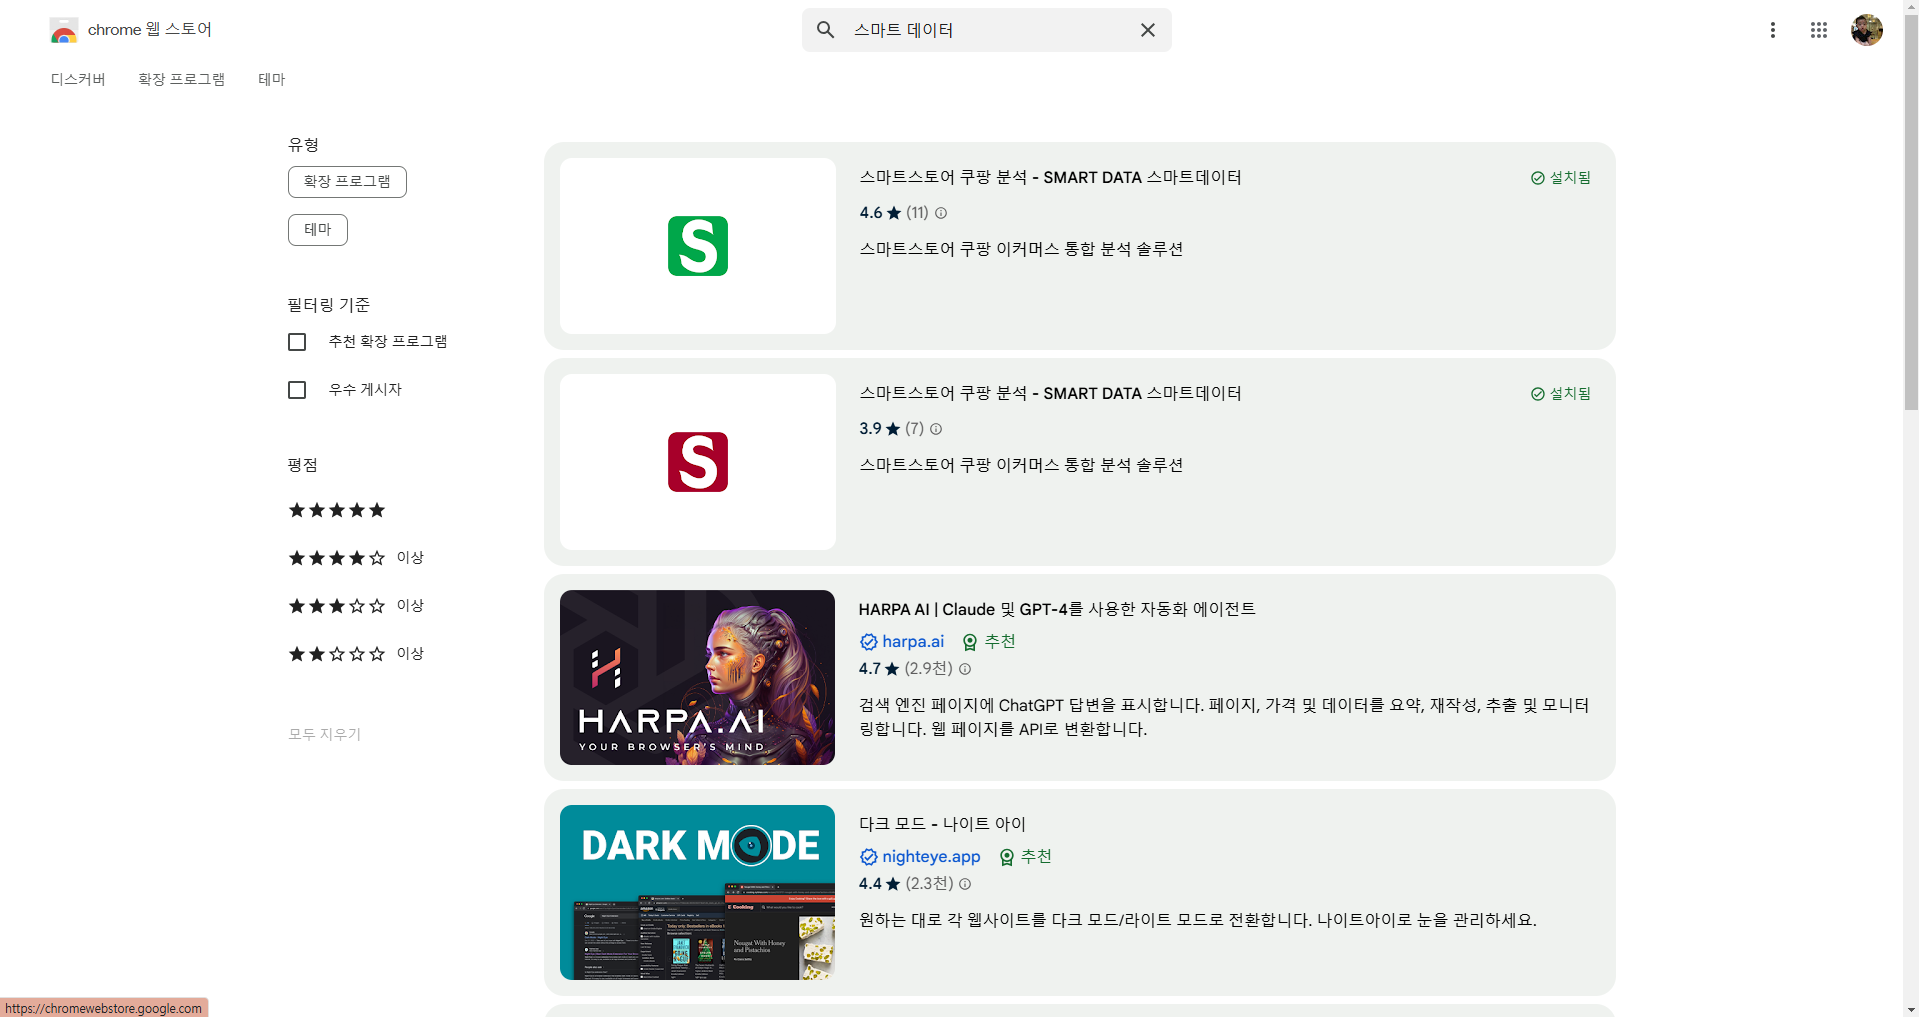
Task: Clear the search text with the X icon
Action: pos(1148,30)
